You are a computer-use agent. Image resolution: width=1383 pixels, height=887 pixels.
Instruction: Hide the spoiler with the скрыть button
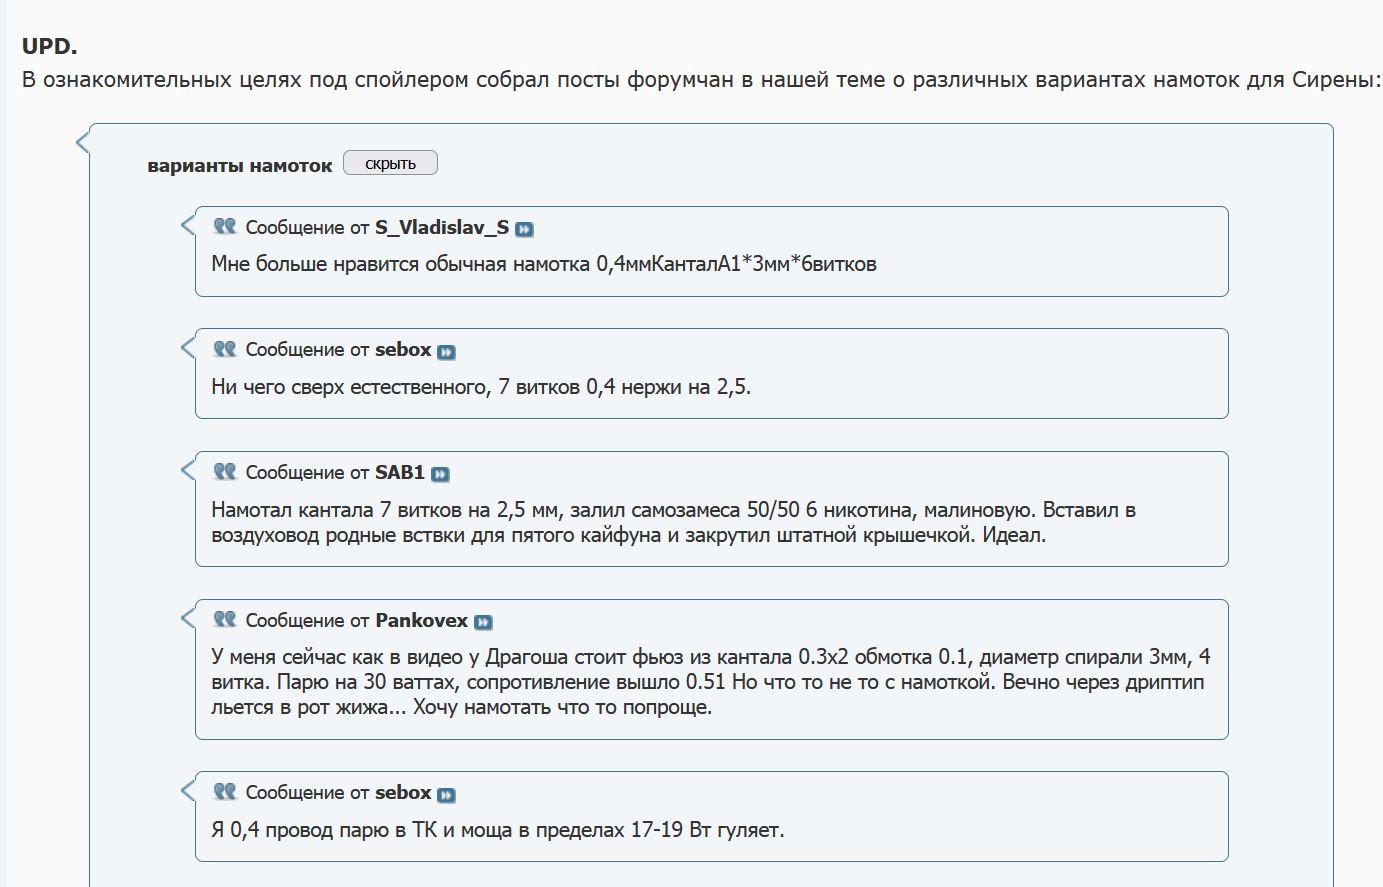[x=390, y=163]
